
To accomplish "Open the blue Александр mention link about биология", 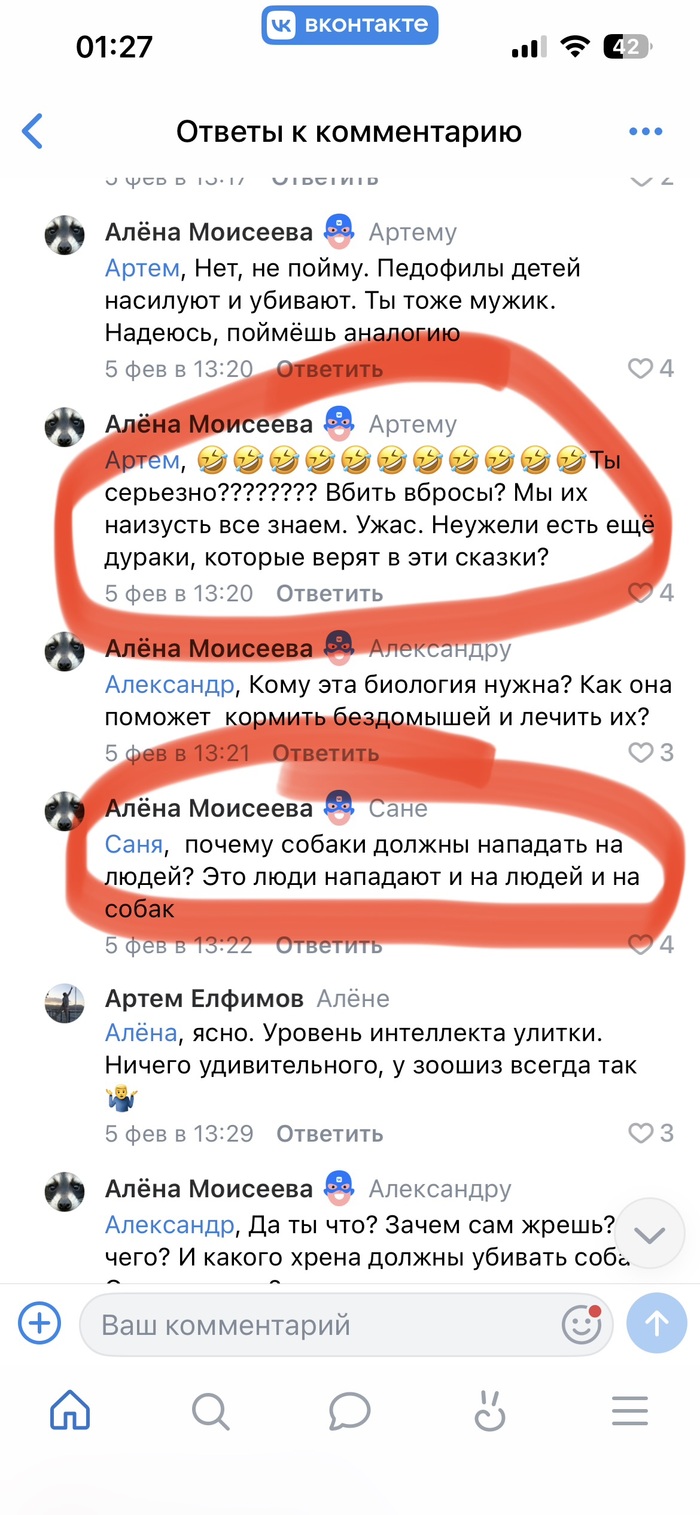I will [x=170, y=686].
